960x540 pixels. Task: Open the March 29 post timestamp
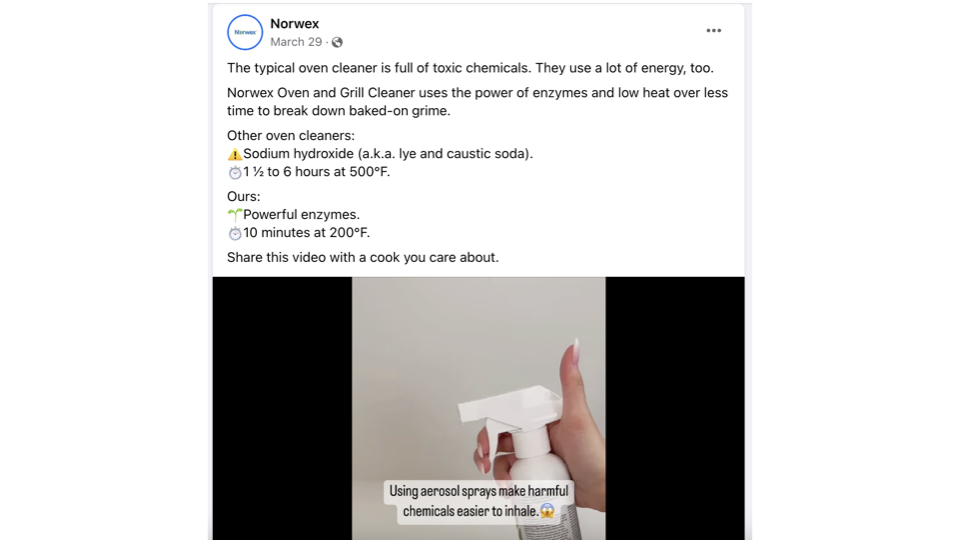pos(296,42)
